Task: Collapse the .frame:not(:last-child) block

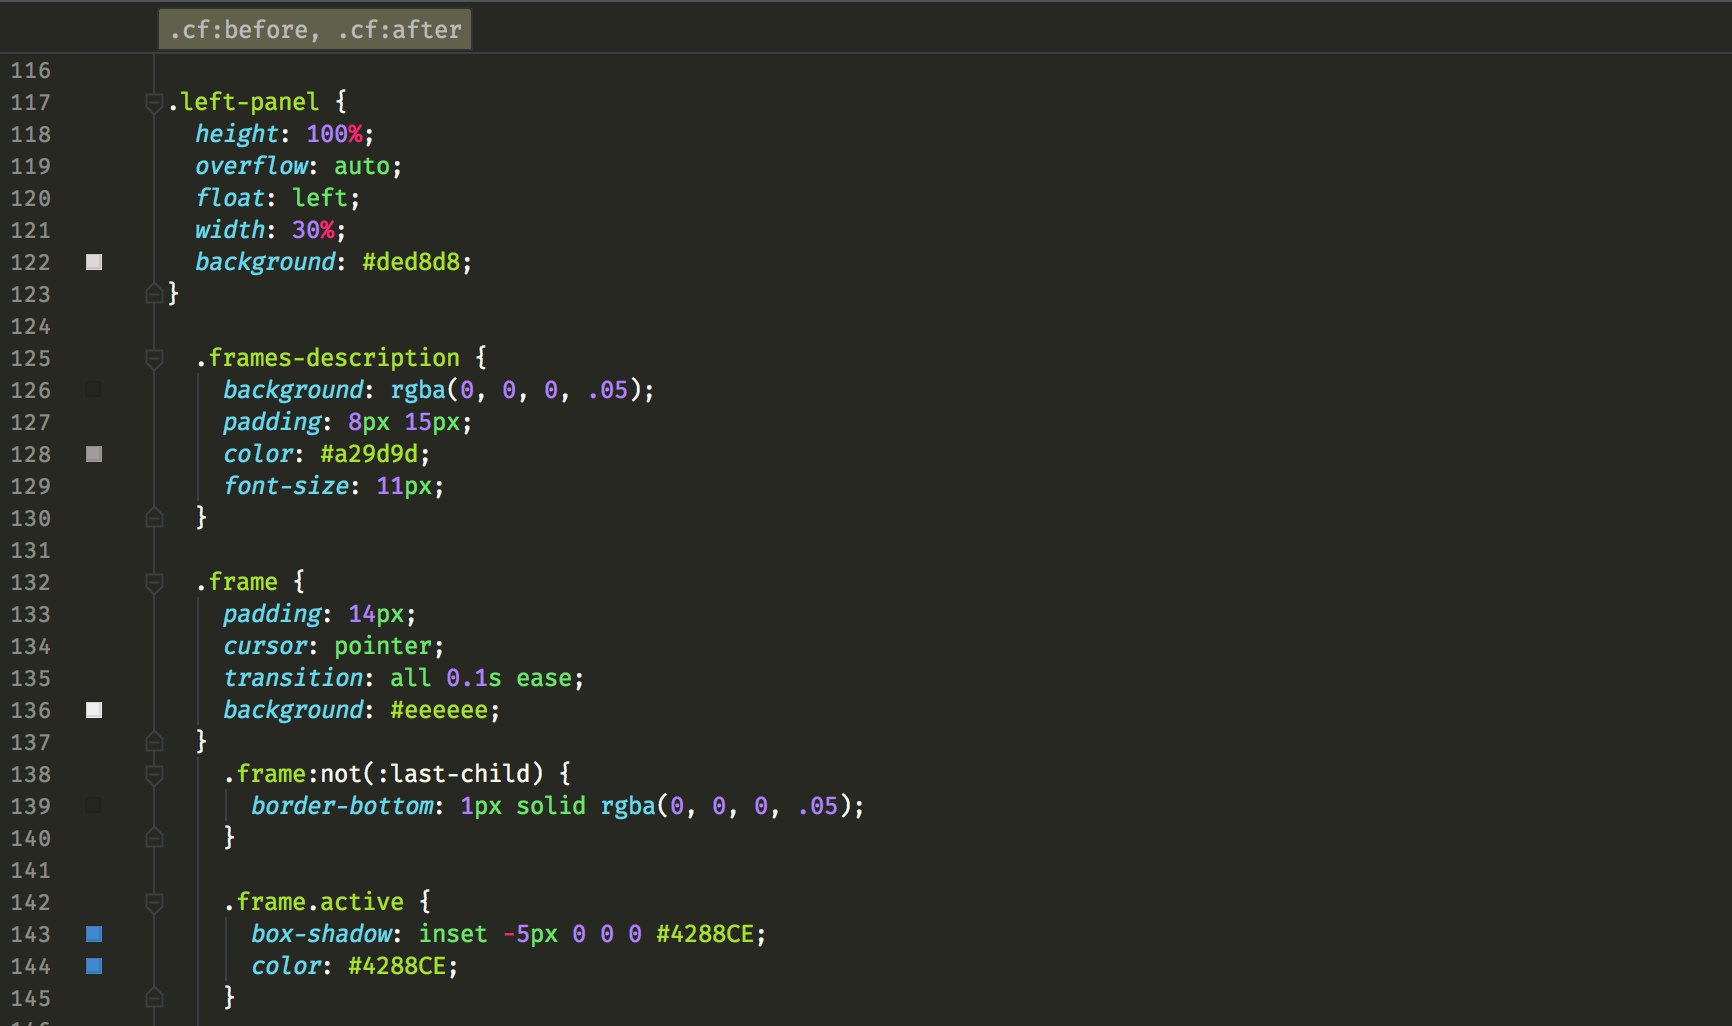Action: (155, 773)
